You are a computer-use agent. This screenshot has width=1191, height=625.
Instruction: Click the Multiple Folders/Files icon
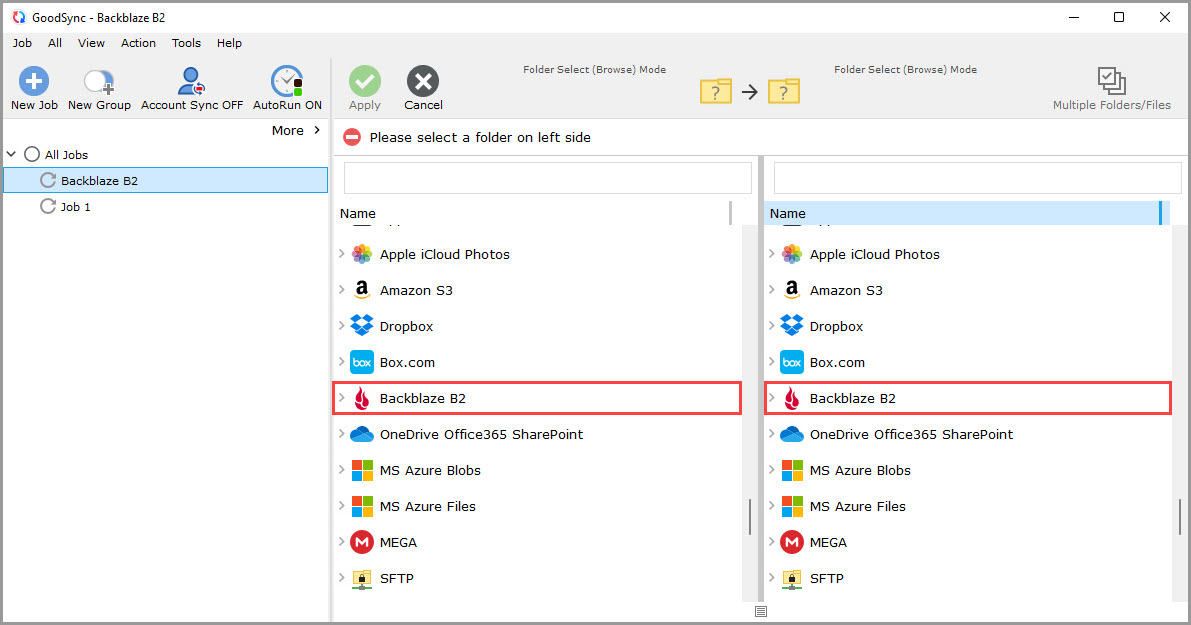click(x=1111, y=80)
